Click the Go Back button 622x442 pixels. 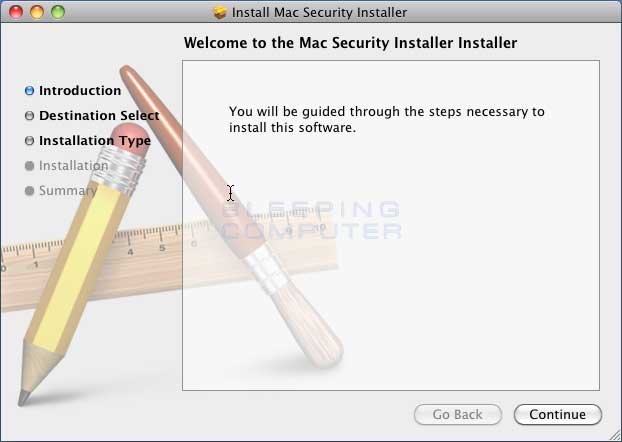458,414
